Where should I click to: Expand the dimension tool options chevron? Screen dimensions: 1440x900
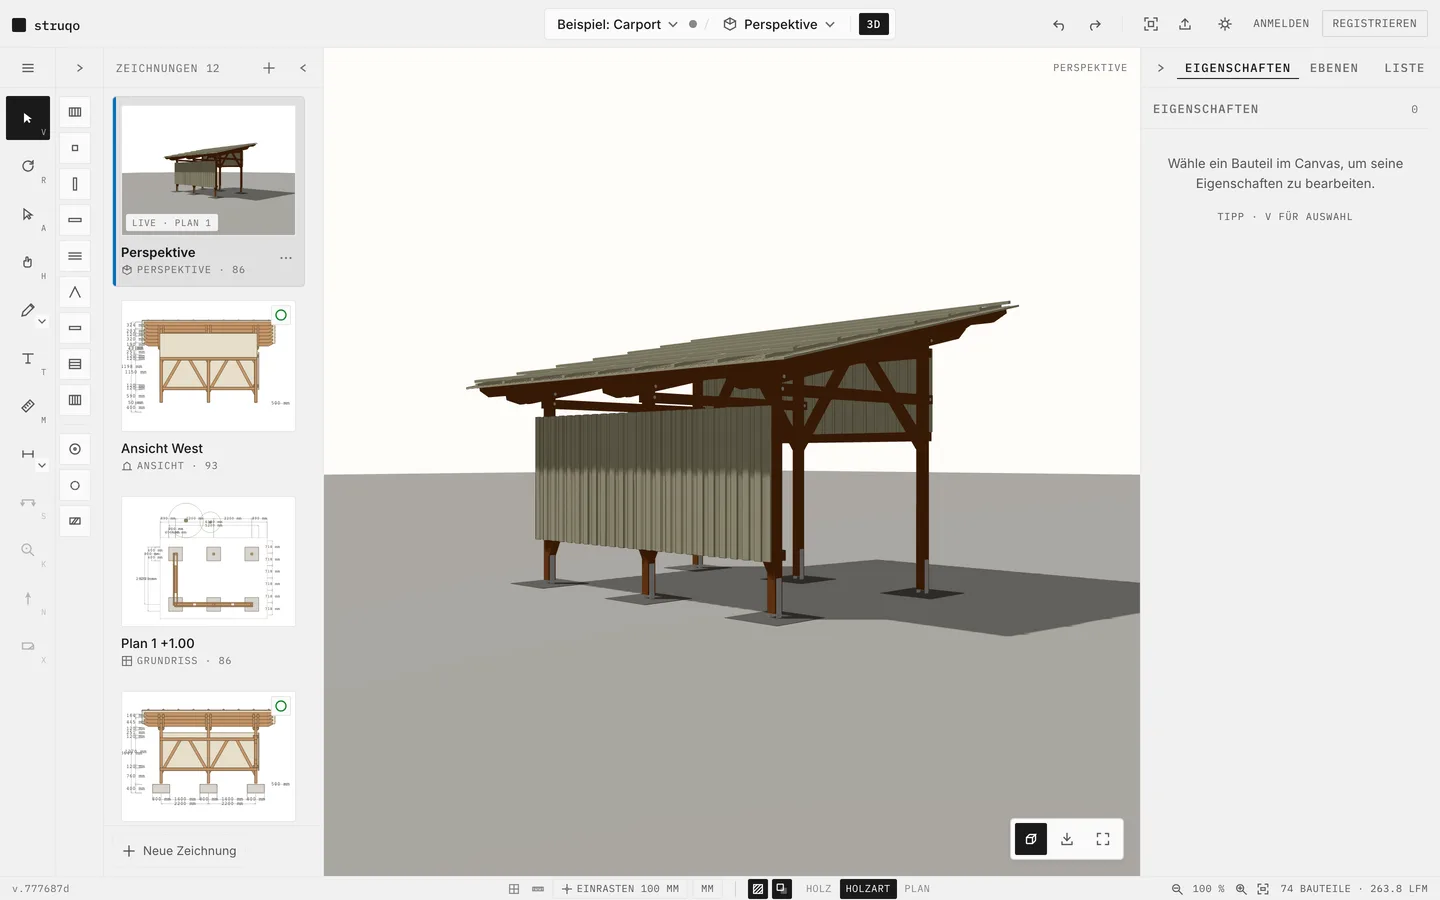coord(42,466)
